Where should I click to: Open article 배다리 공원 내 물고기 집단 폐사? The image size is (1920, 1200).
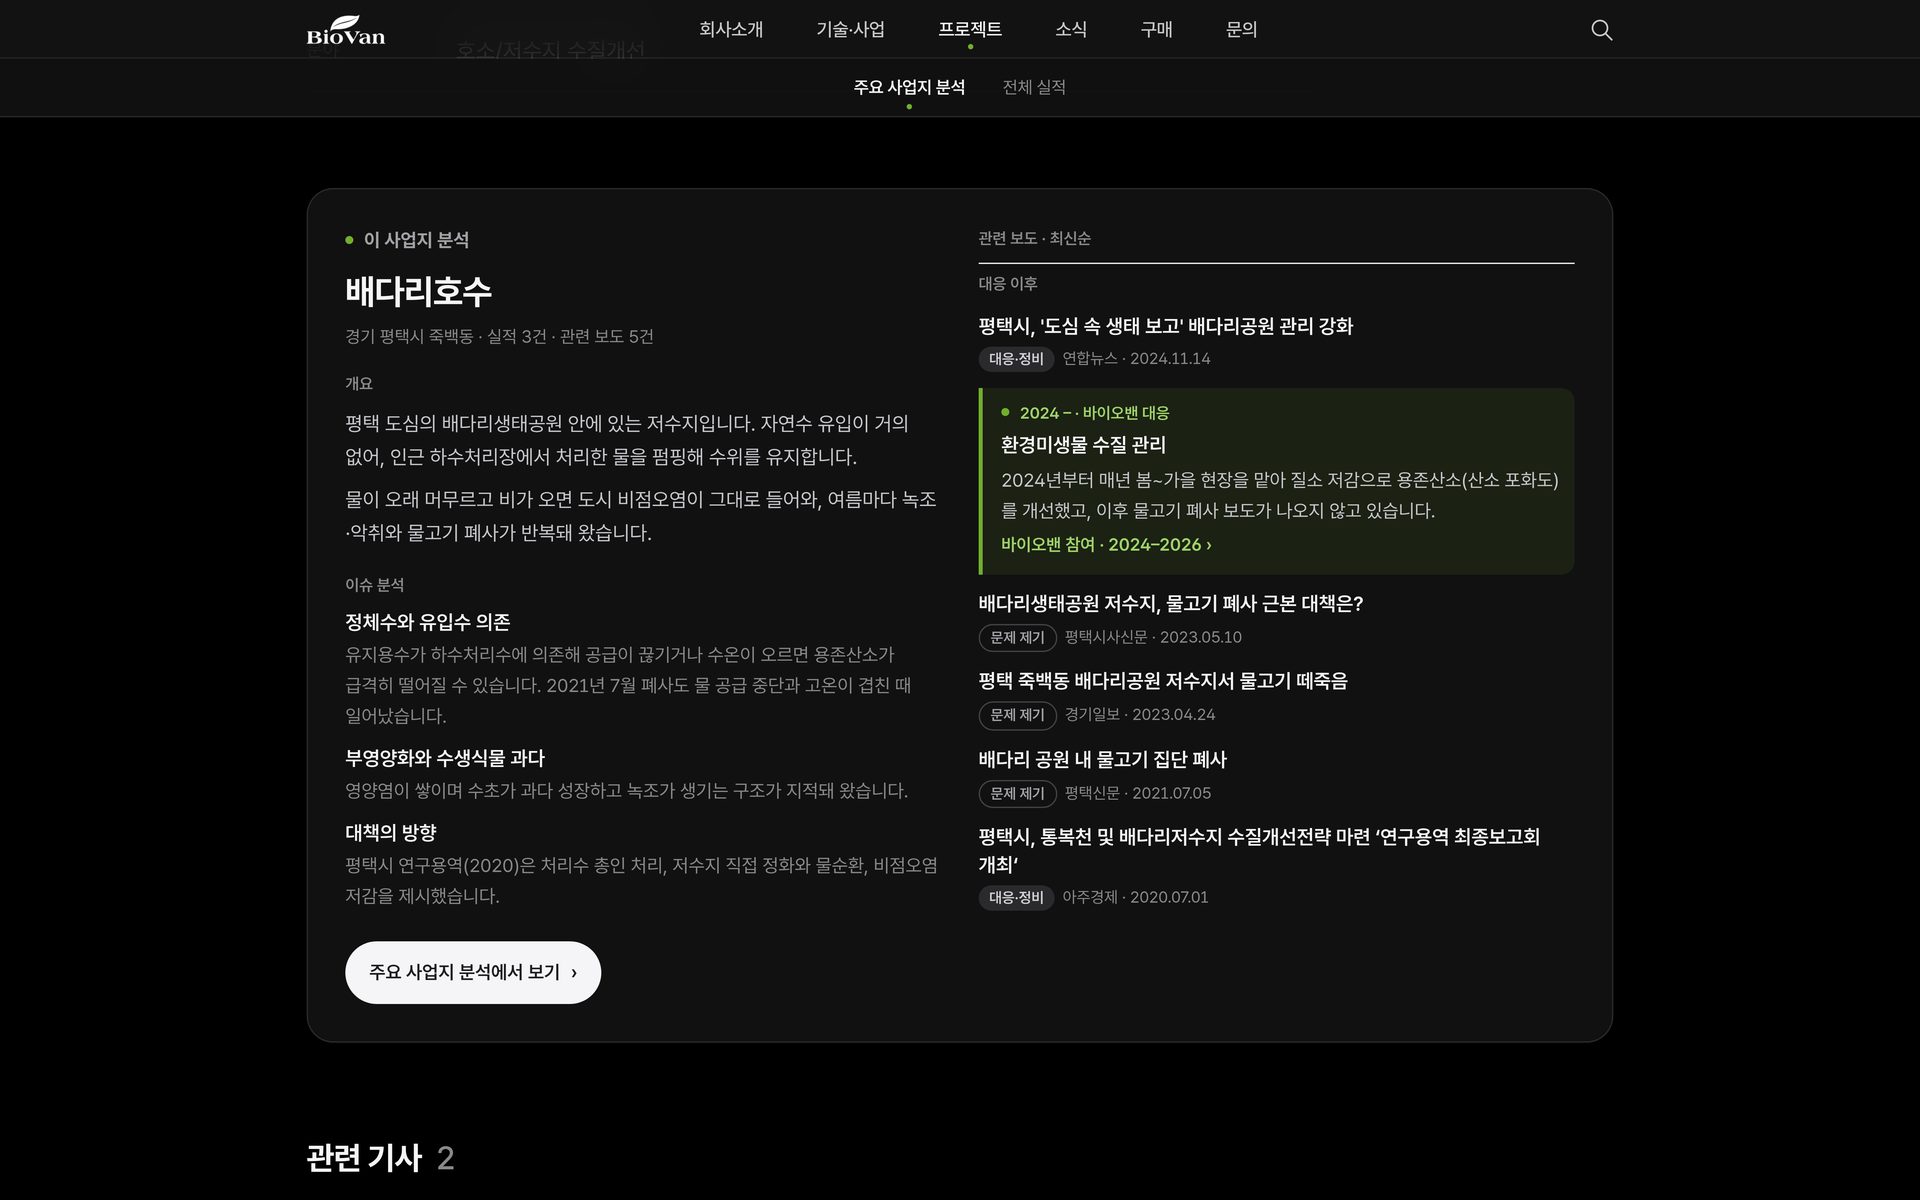[1102, 760]
